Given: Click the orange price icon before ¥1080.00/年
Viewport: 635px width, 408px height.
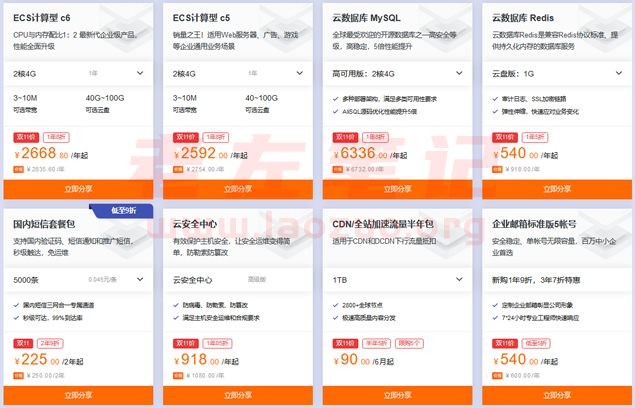Looking at the screenshot, I should point(178,376).
